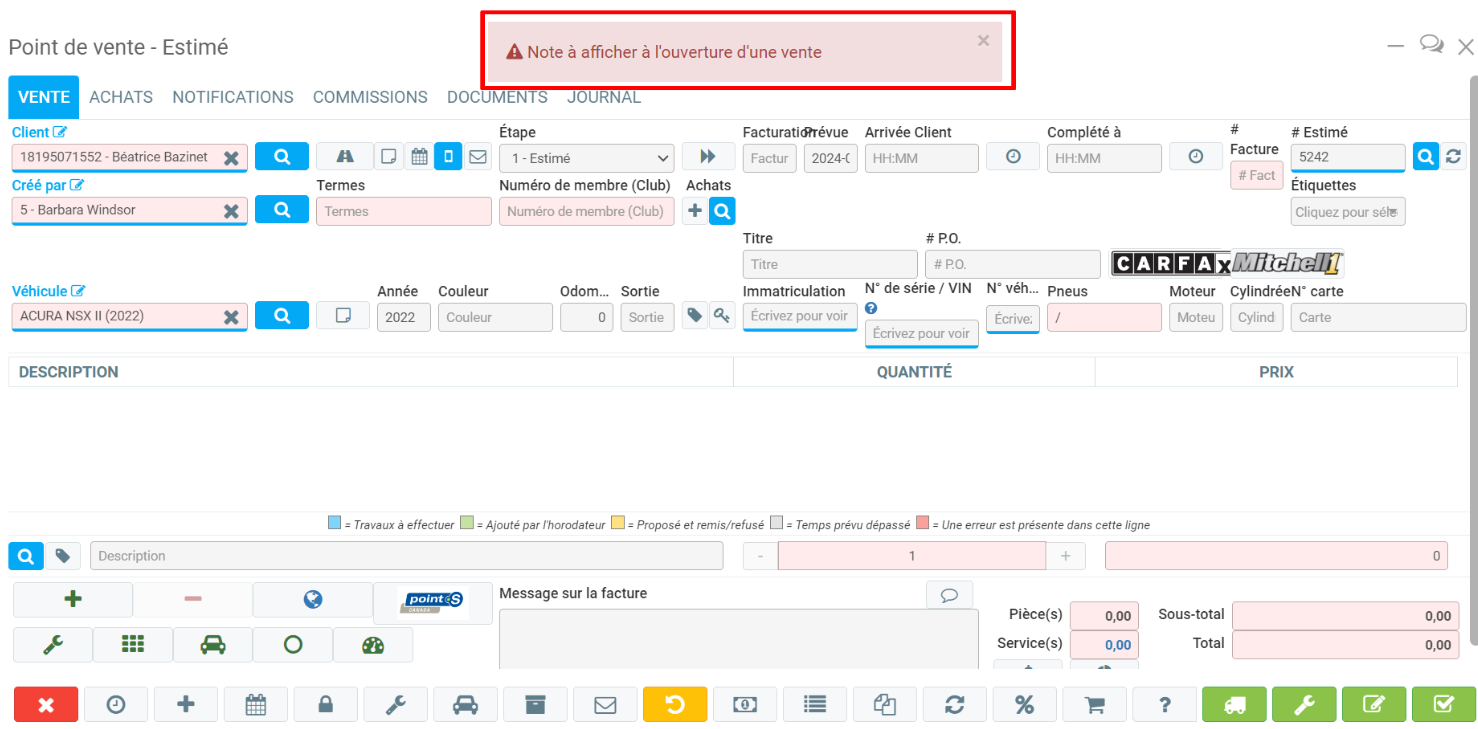Open the calendar icon in the client row
Image resolution: width=1478 pixels, height=729 pixels.
[x=419, y=157]
